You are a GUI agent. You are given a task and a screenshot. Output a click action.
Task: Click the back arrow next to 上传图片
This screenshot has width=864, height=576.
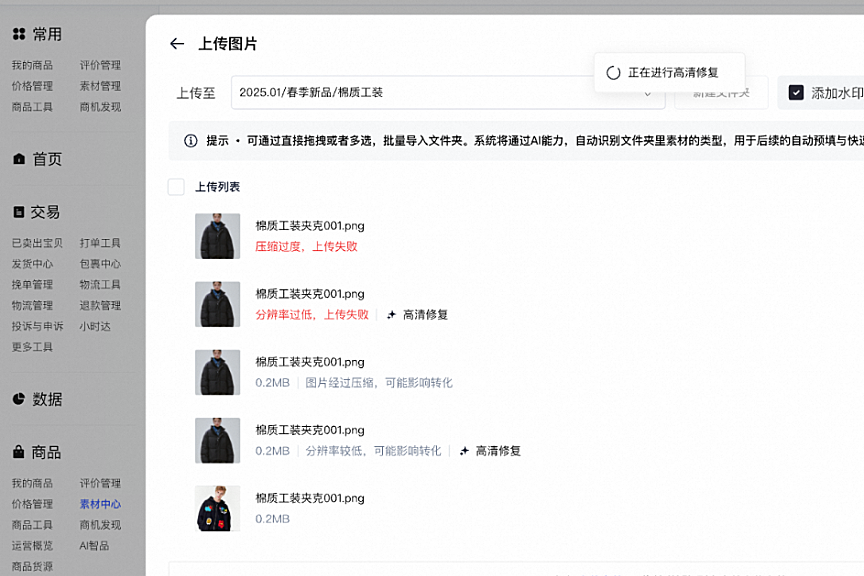pos(176,44)
